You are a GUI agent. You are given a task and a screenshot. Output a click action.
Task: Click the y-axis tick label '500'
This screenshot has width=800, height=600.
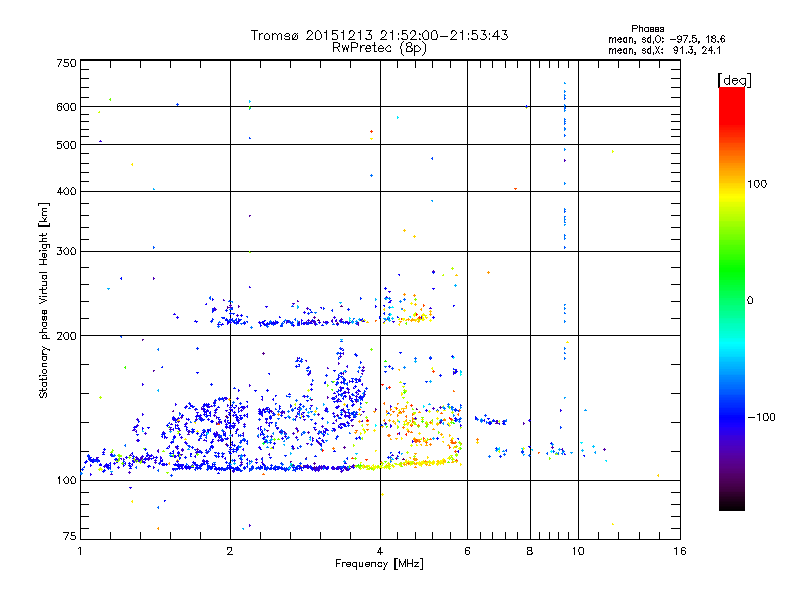coord(66,145)
